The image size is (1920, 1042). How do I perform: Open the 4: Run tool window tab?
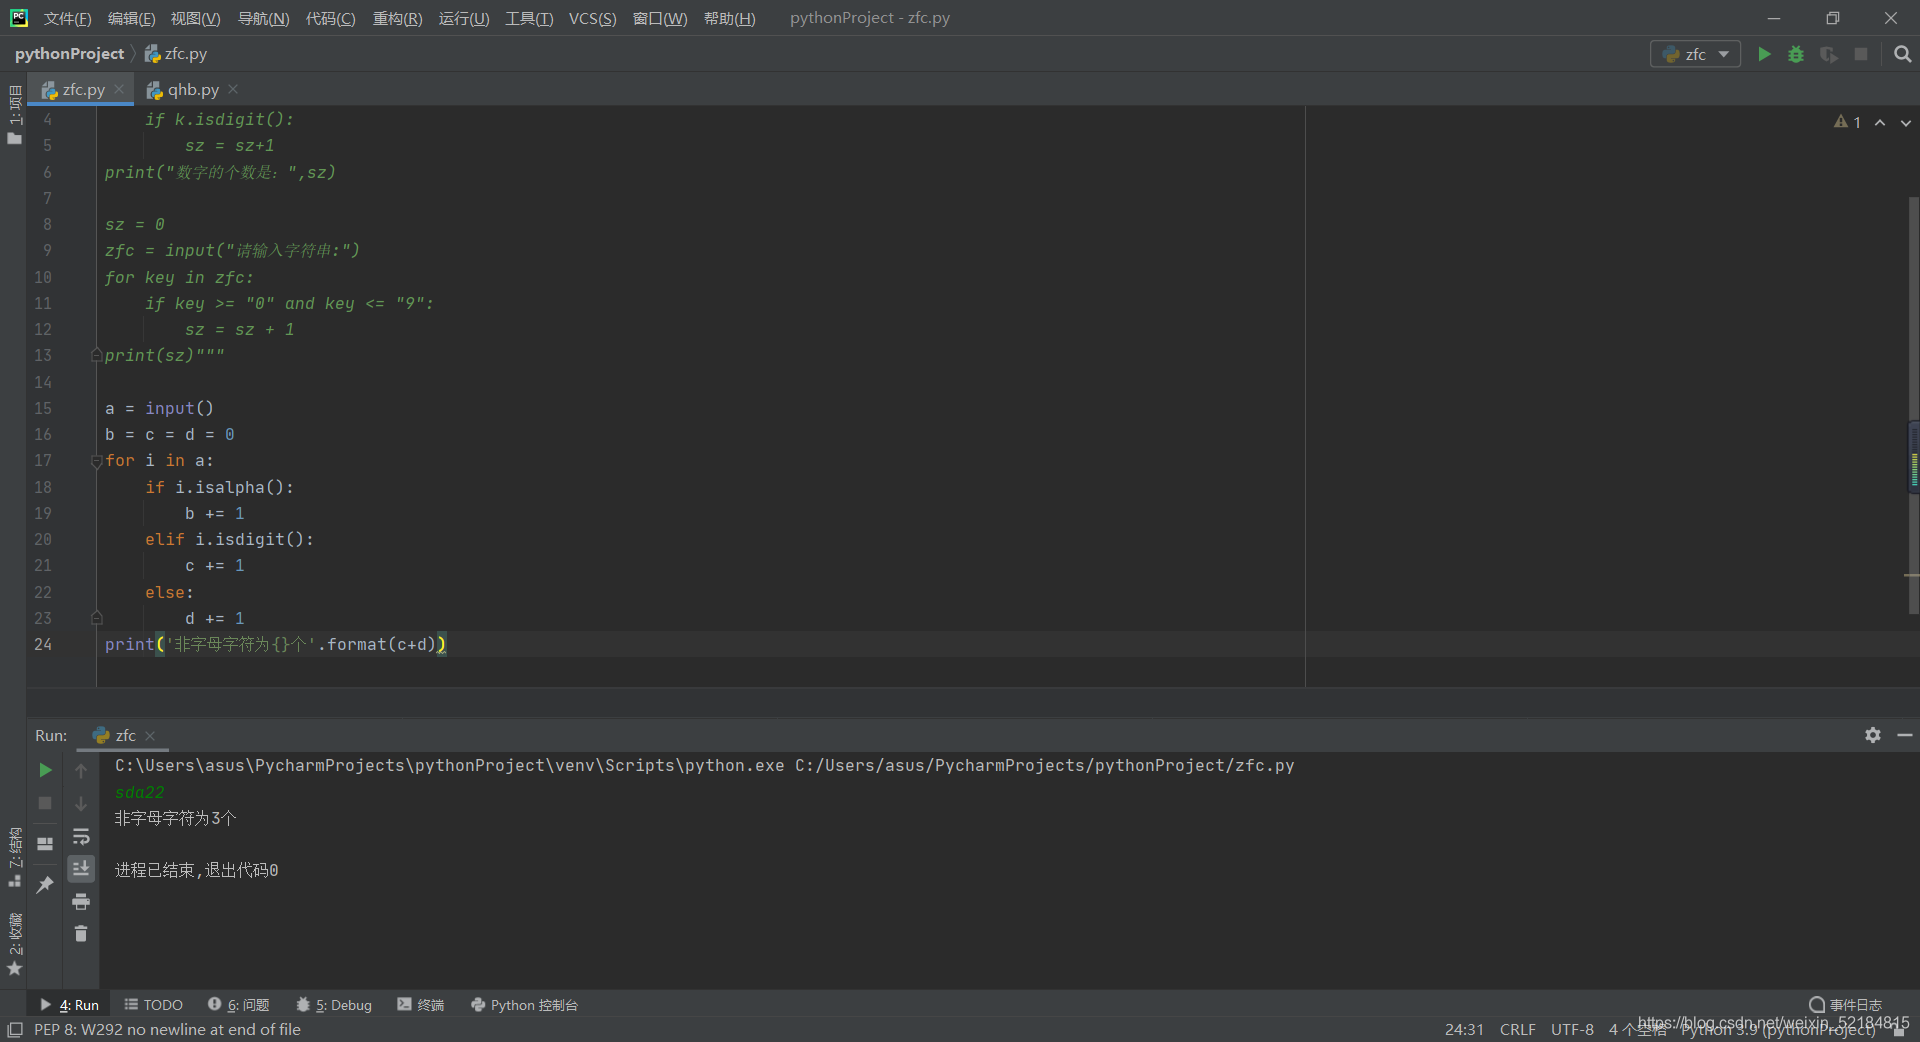tap(70, 1005)
